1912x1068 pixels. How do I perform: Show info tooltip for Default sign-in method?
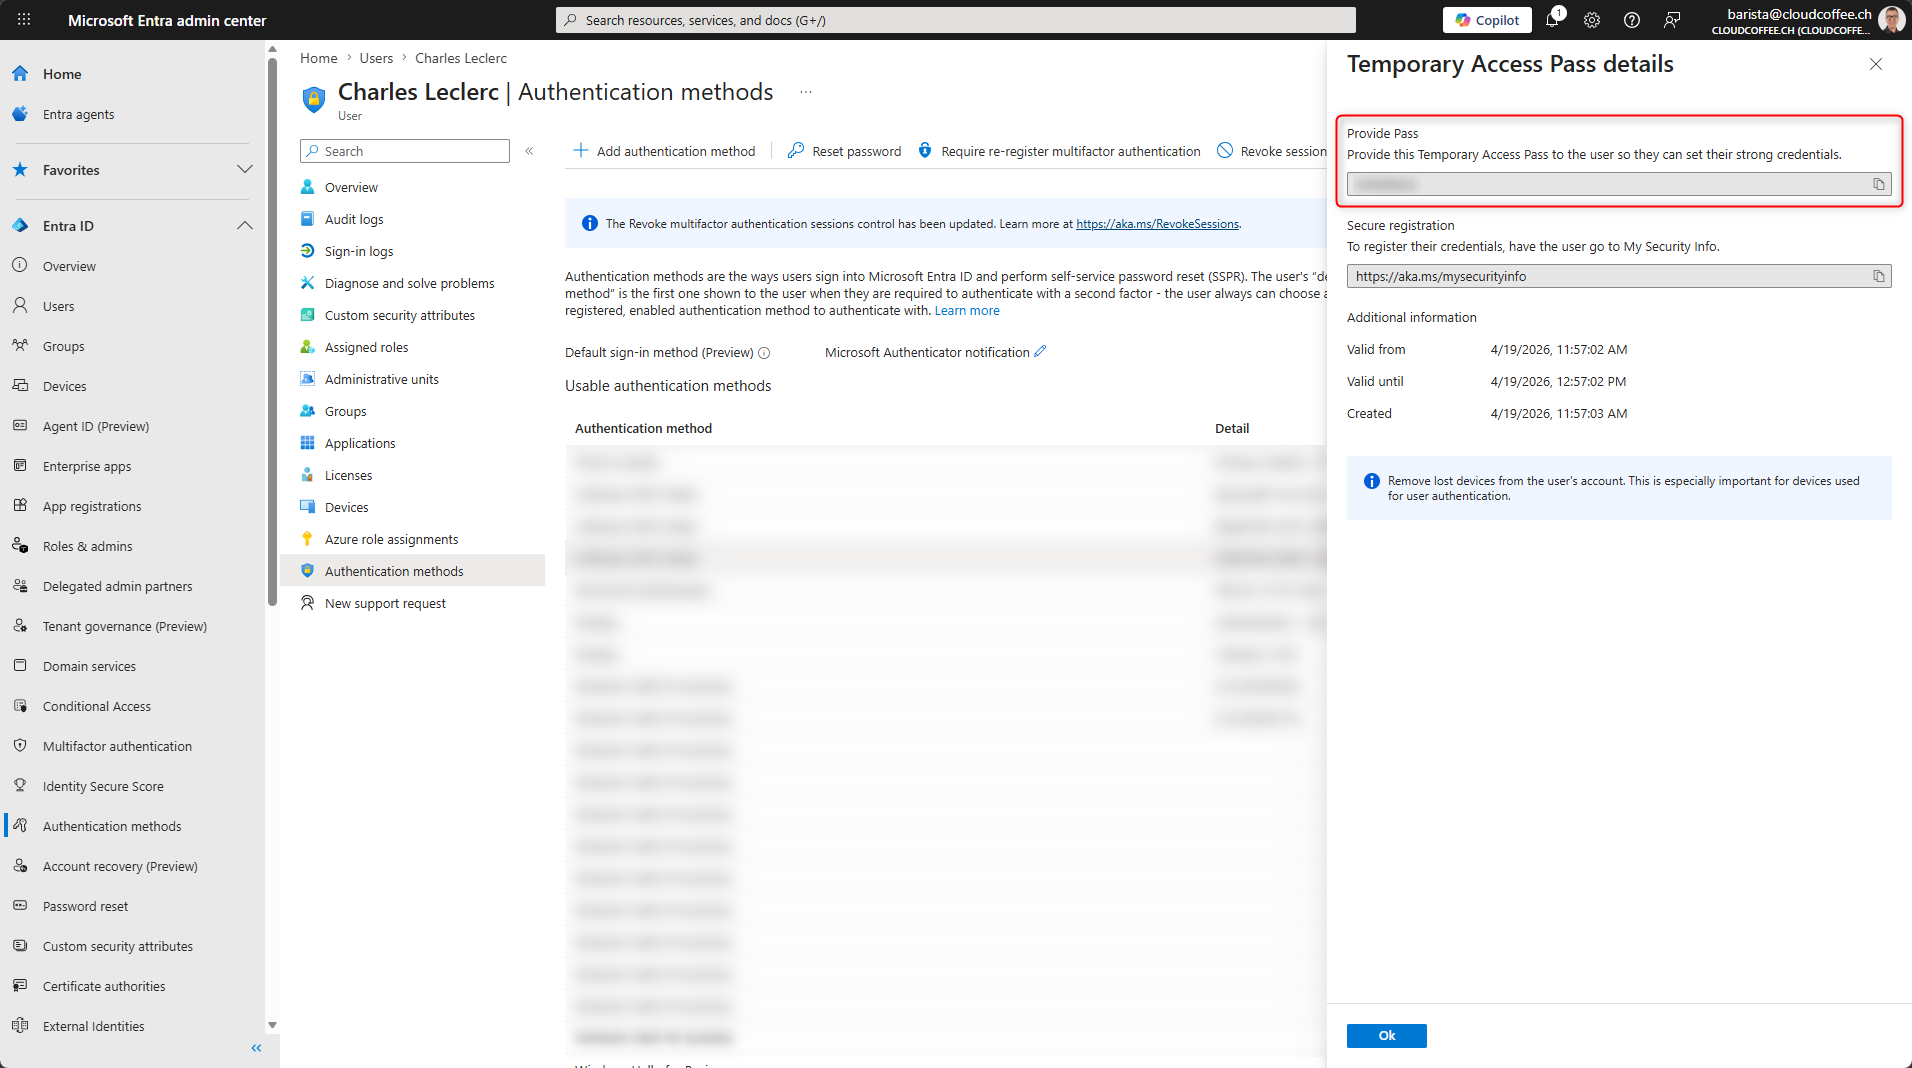(x=764, y=353)
